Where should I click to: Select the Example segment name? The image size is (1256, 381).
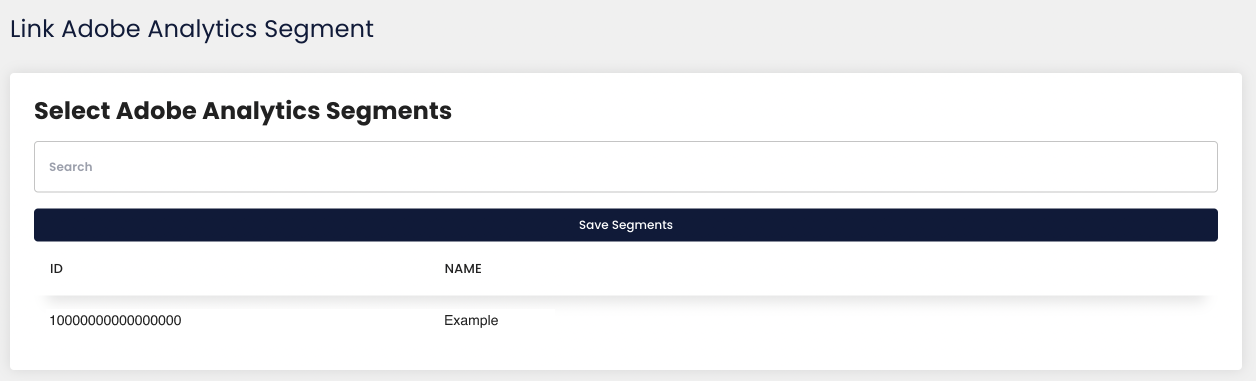coord(471,321)
